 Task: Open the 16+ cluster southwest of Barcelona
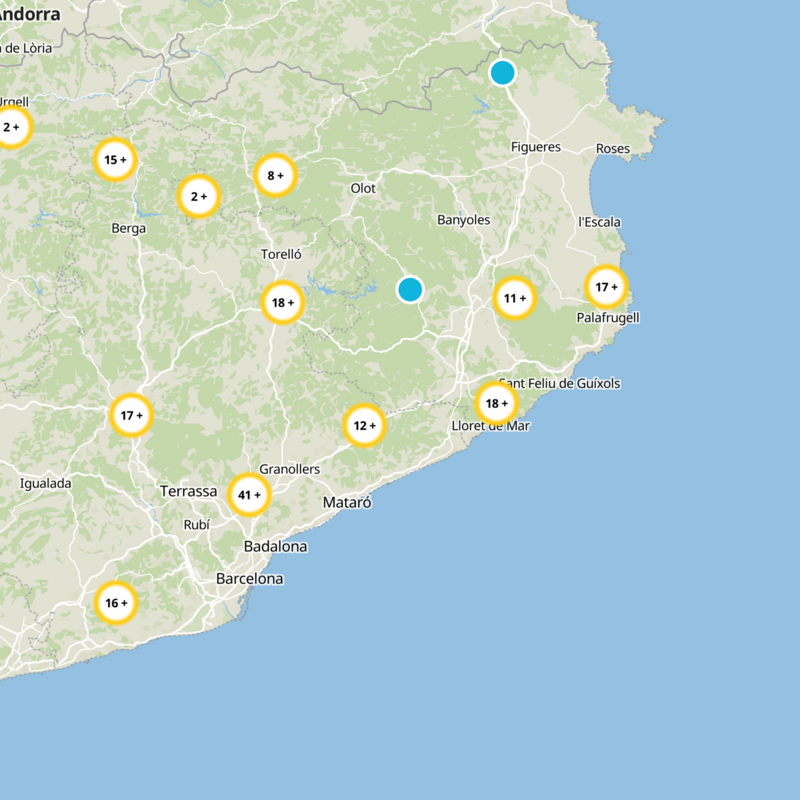point(116,604)
